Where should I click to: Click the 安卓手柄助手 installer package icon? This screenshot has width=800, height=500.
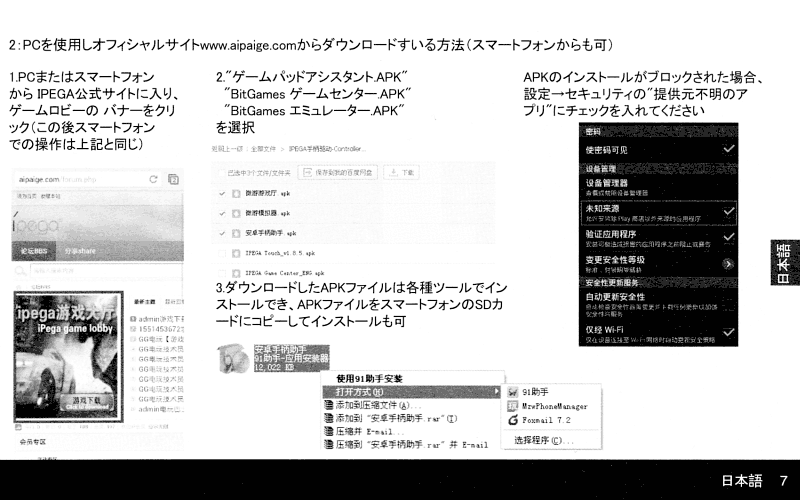tap(233, 359)
